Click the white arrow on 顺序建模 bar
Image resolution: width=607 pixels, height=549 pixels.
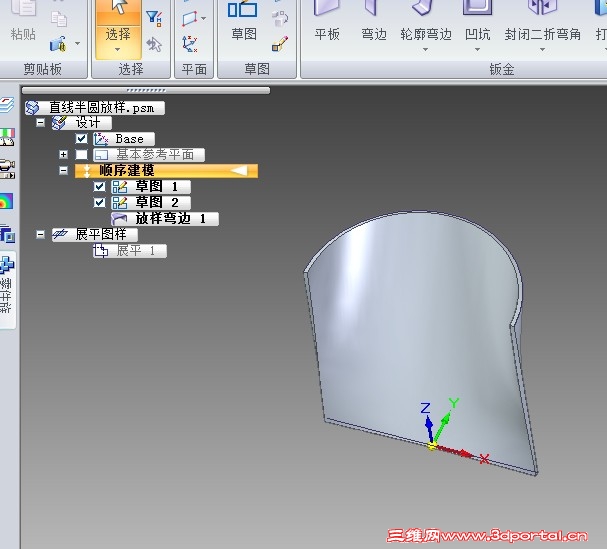click(x=239, y=171)
